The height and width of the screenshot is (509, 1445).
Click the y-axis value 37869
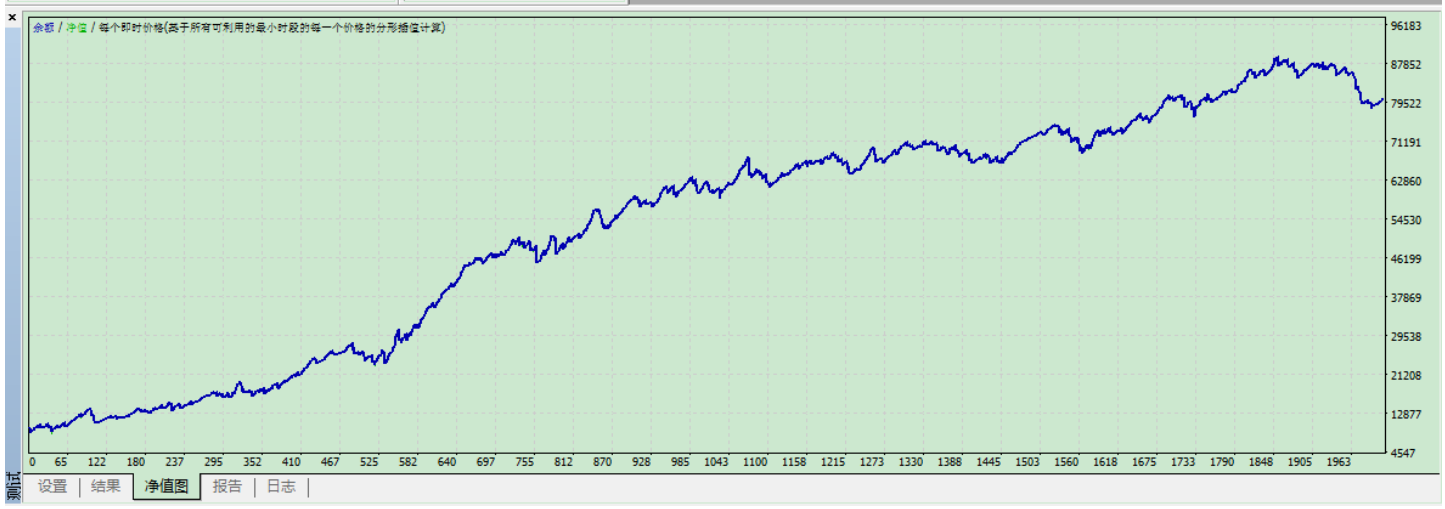[1405, 298]
